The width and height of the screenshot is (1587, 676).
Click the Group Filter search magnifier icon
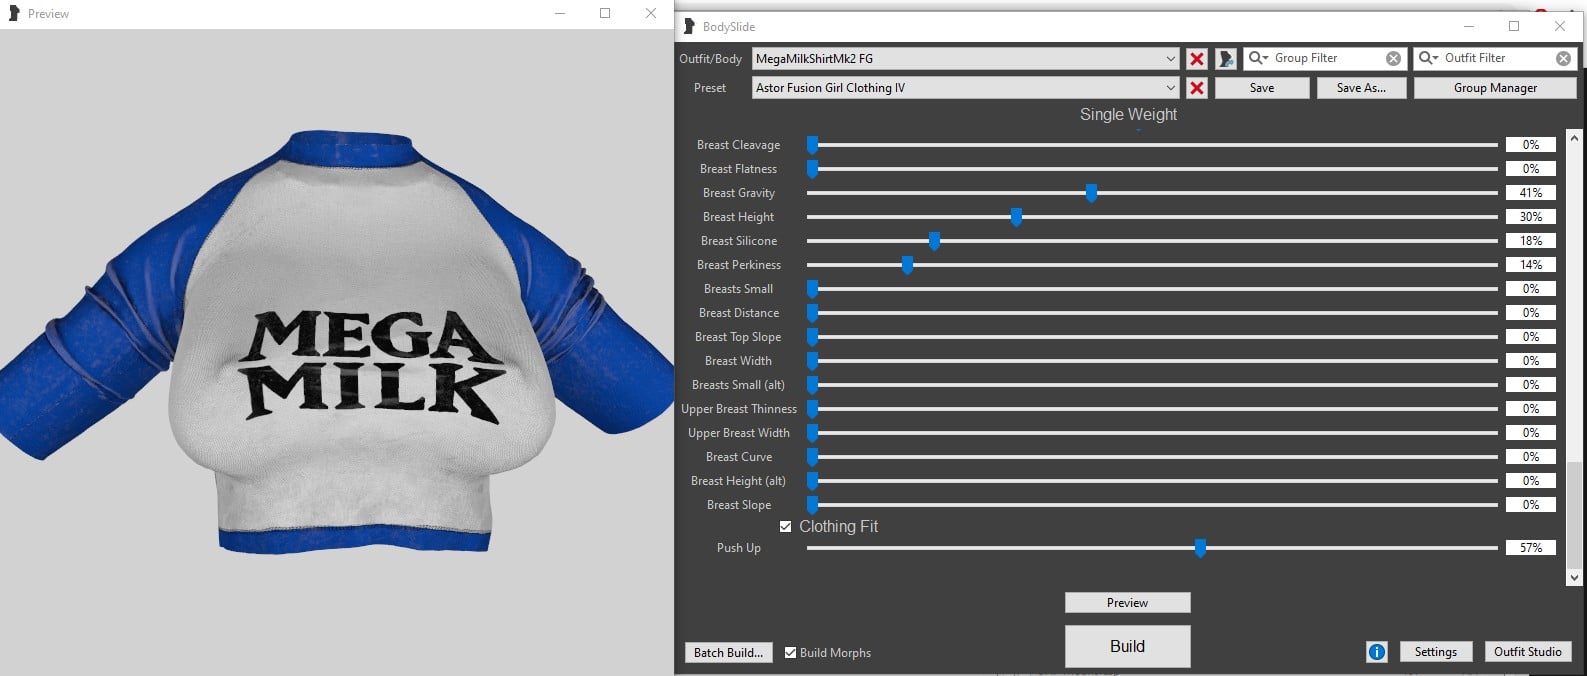(x=1258, y=58)
